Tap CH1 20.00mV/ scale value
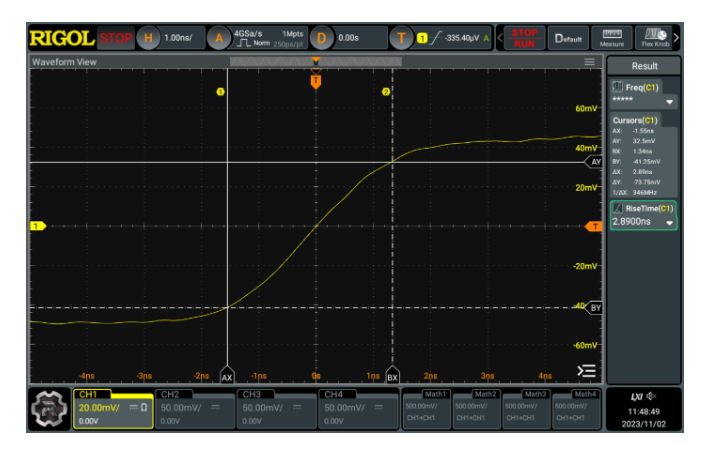Image resolution: width=712 pixels, height=457 pixels. click(x=99, y=407)
